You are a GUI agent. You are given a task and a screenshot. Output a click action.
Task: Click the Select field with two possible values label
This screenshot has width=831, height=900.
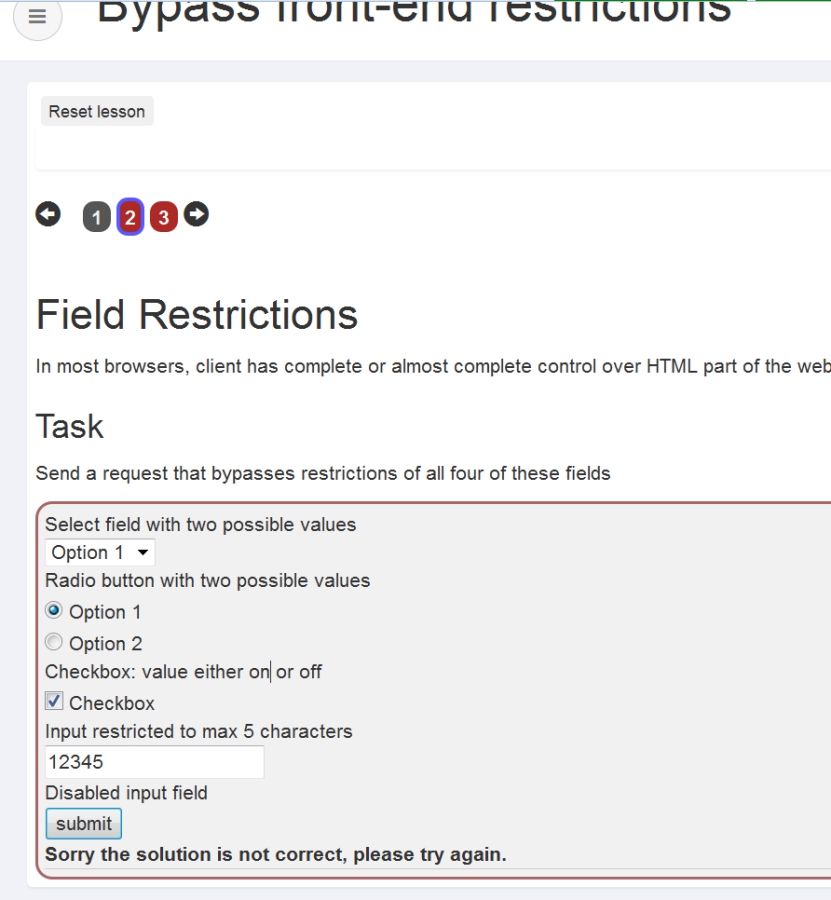coord(200,525)
